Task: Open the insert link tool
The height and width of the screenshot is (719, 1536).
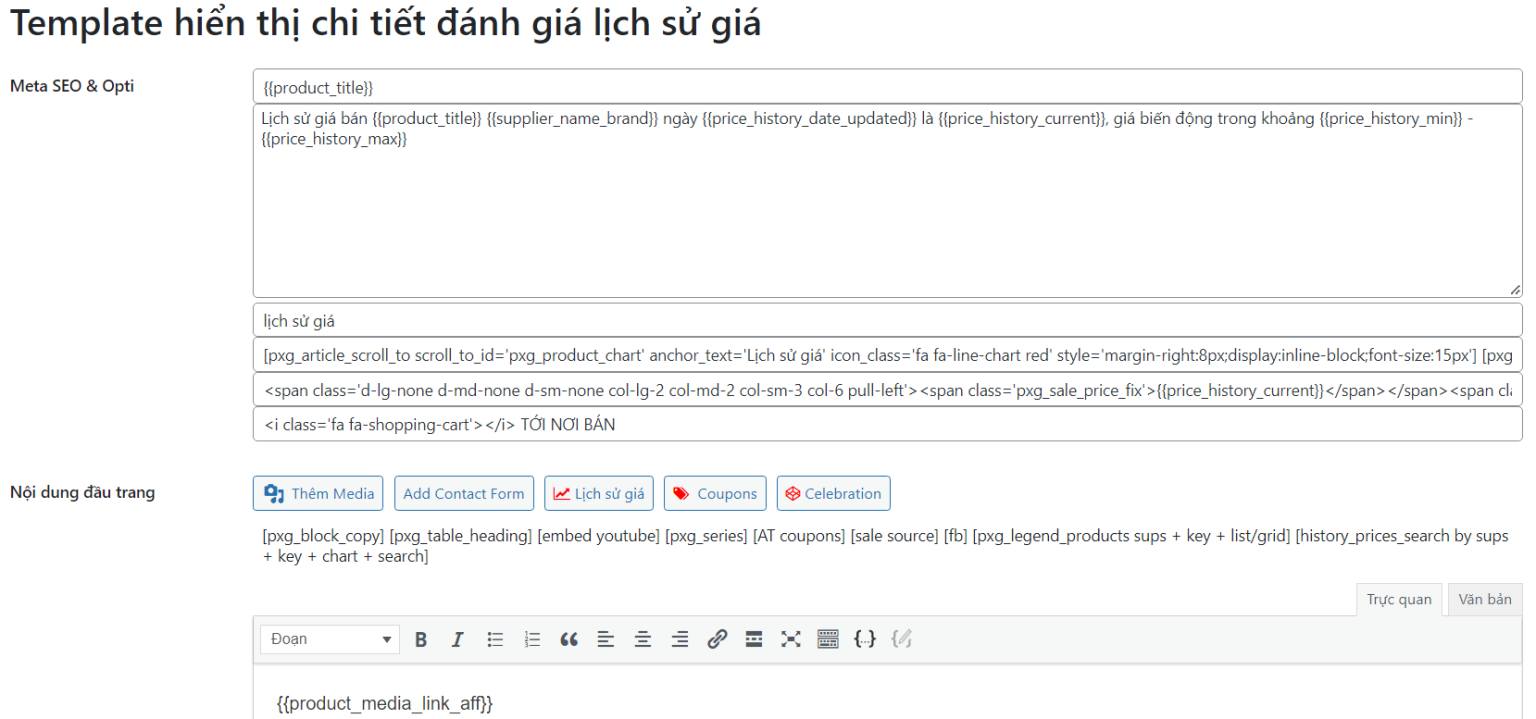Action: pyautogui.click(x=716, y=639)
